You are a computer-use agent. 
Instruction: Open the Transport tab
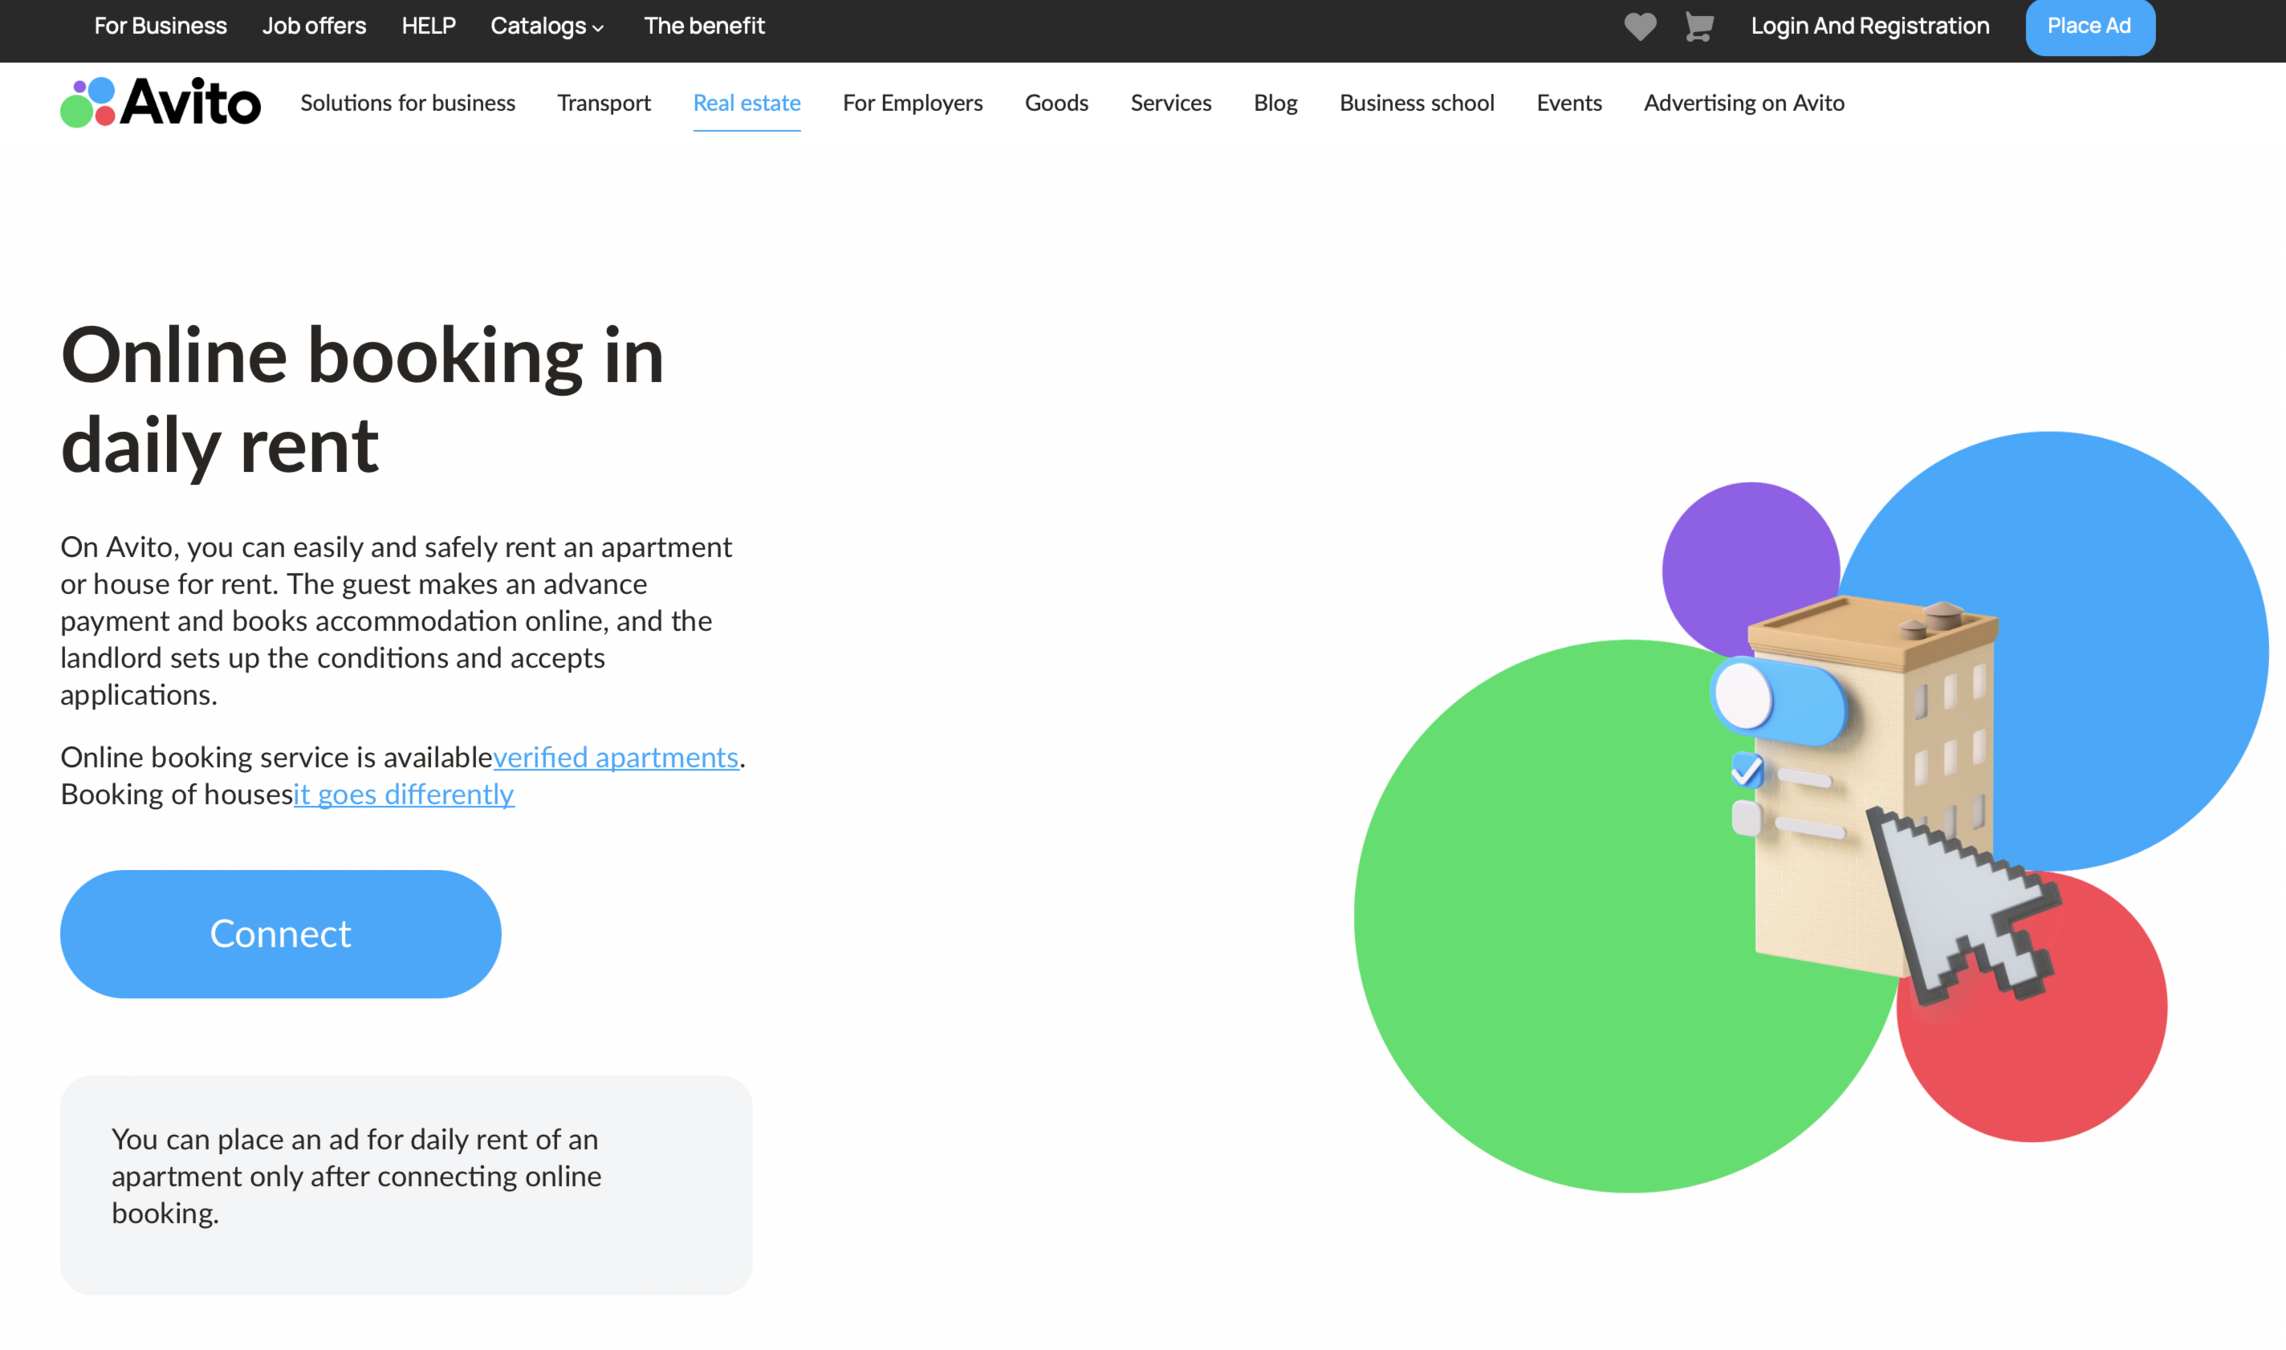pos(603,102)
